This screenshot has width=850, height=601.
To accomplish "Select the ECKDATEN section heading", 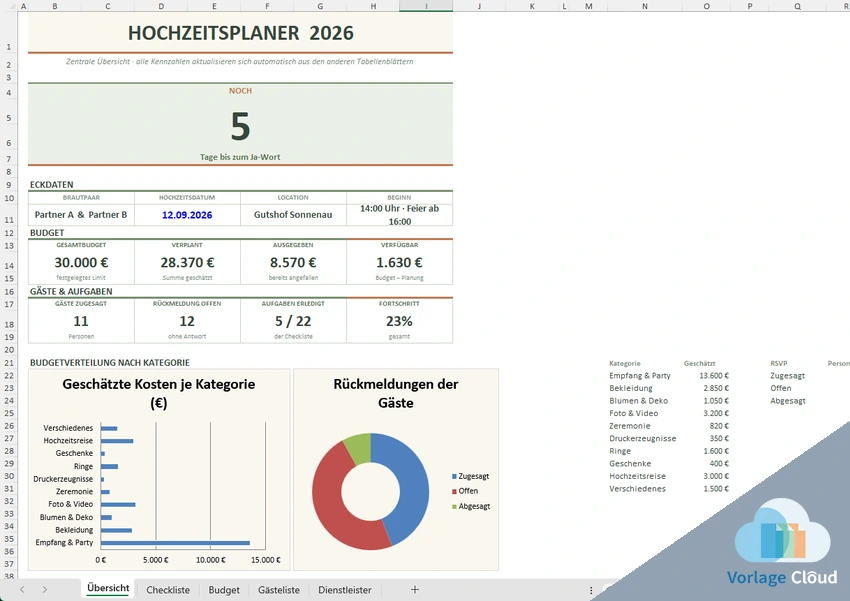I will tap(51, 185).
